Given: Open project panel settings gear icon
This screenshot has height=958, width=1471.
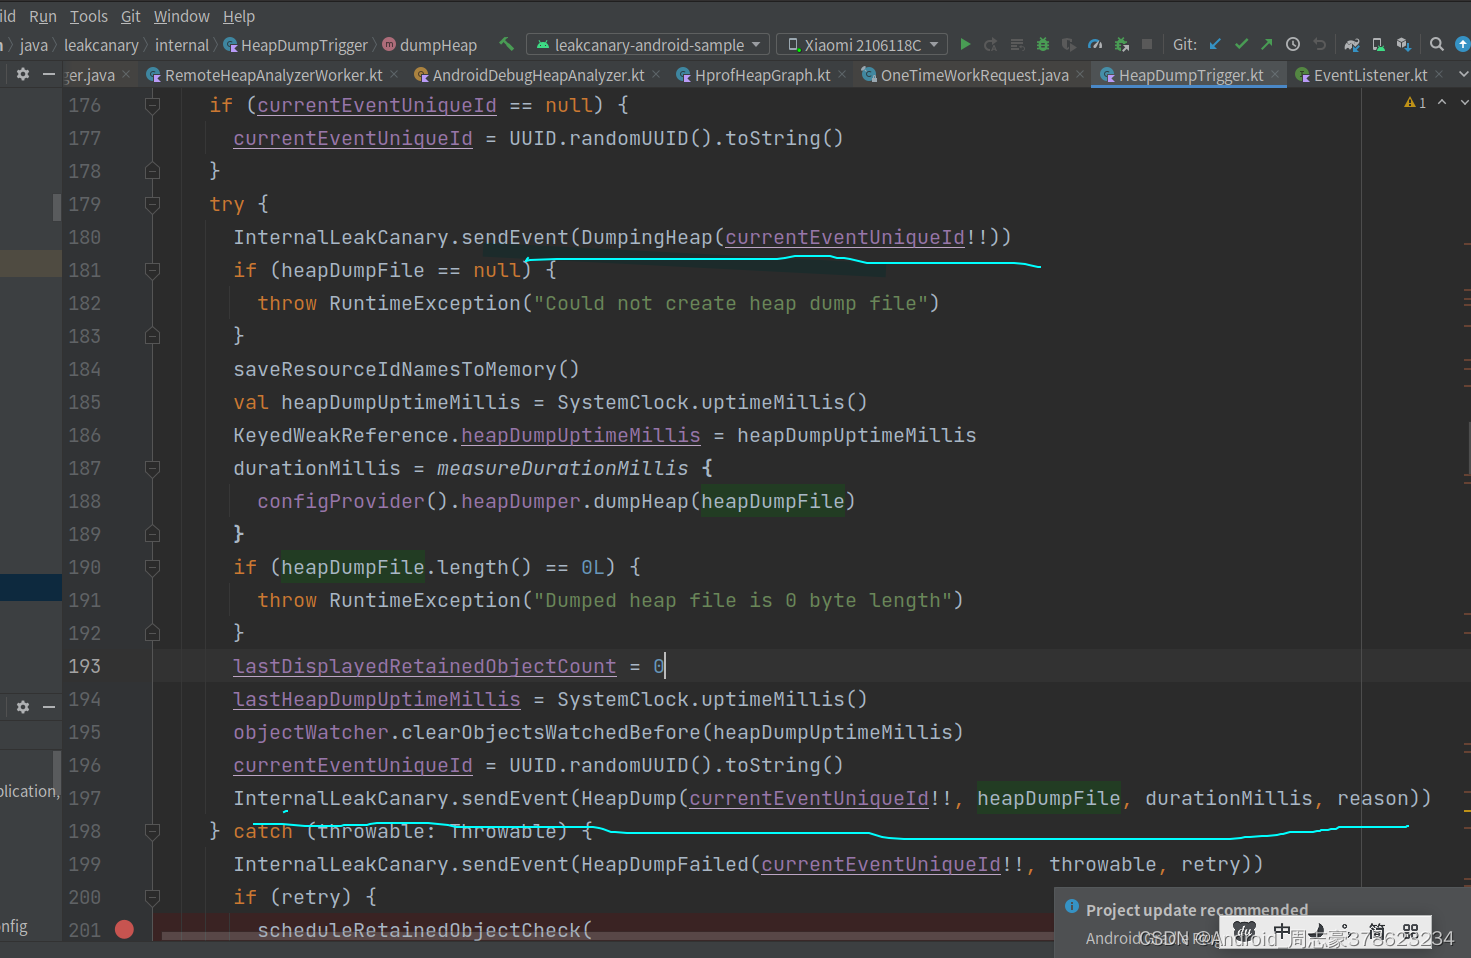Looking at the screenshot, I should coord(23,74).
